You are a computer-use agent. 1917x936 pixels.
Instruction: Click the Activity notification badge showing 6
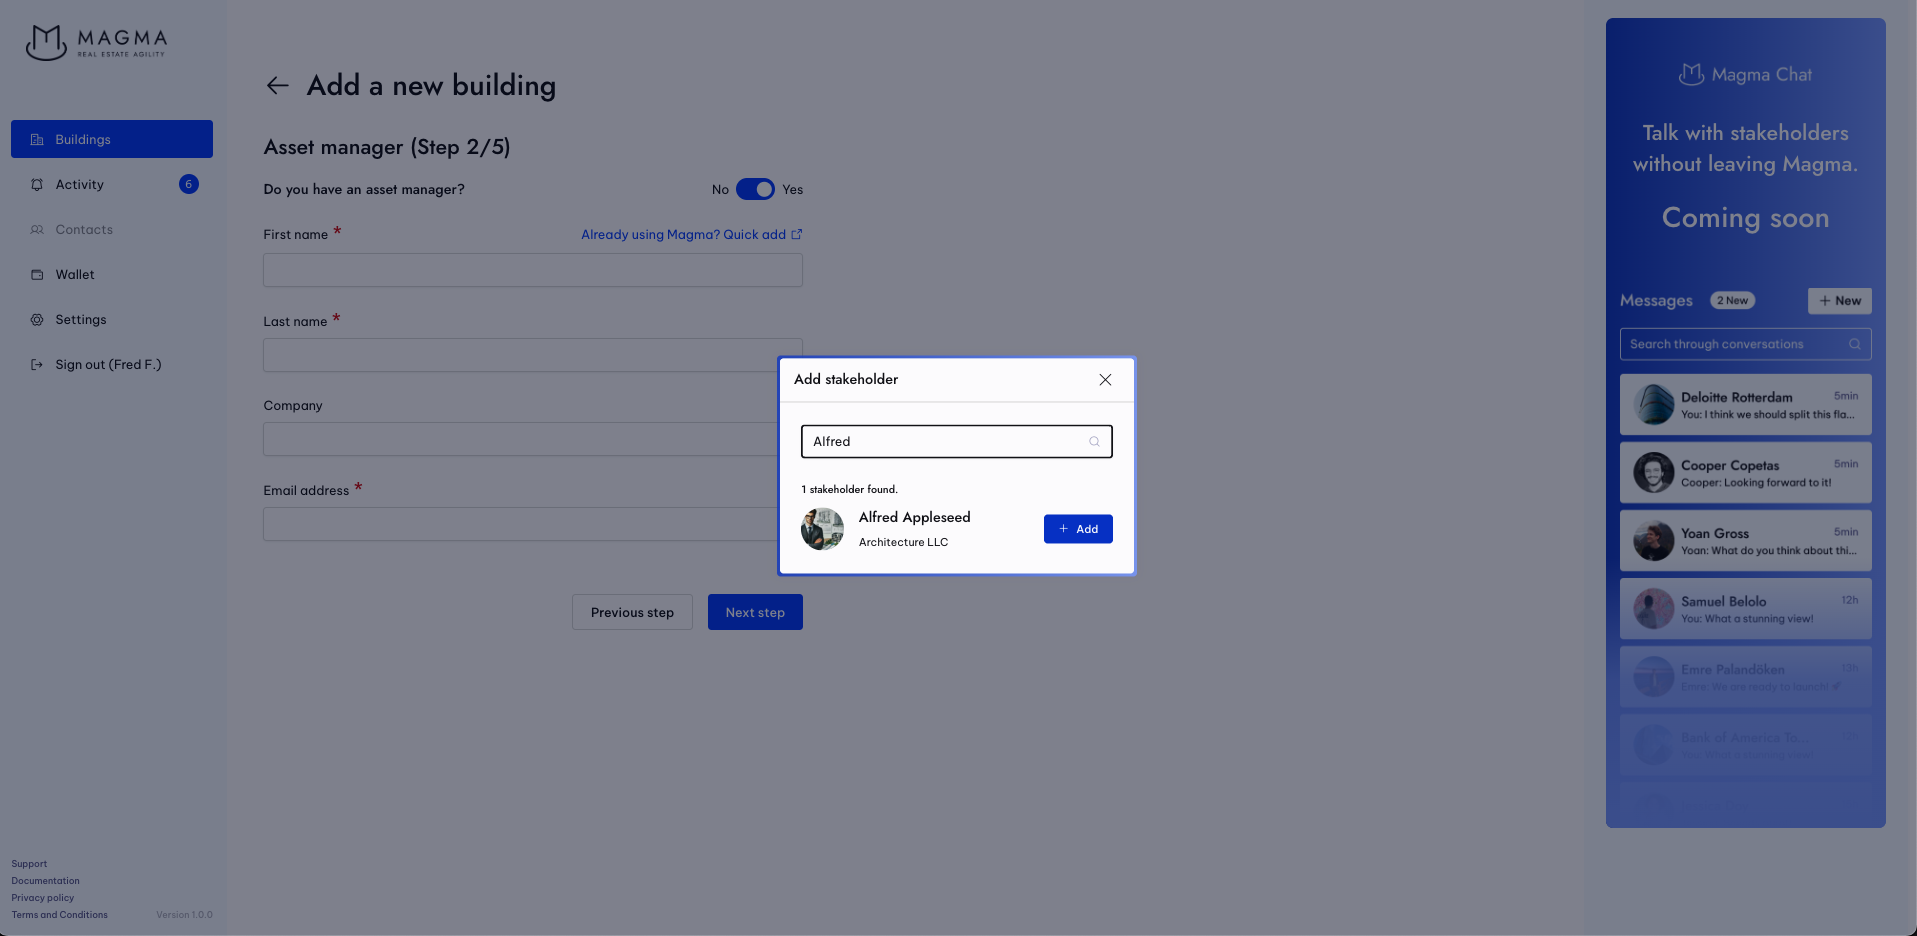tap(188, 184)
